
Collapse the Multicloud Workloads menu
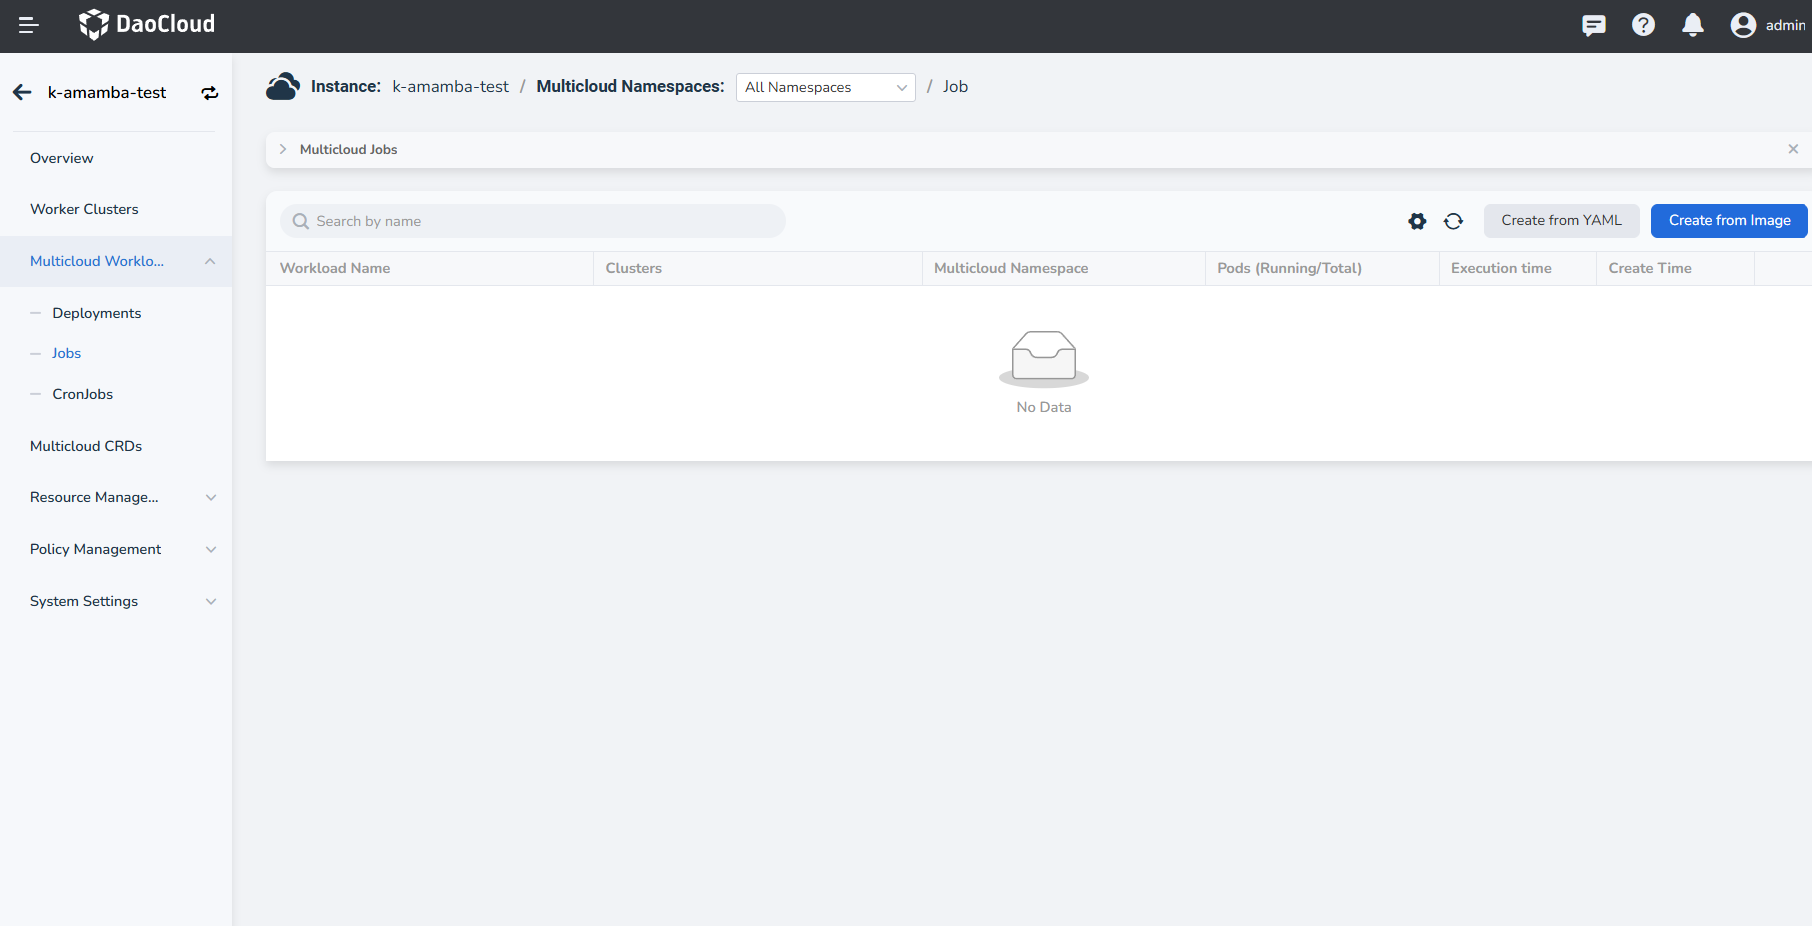pos(210,261)
